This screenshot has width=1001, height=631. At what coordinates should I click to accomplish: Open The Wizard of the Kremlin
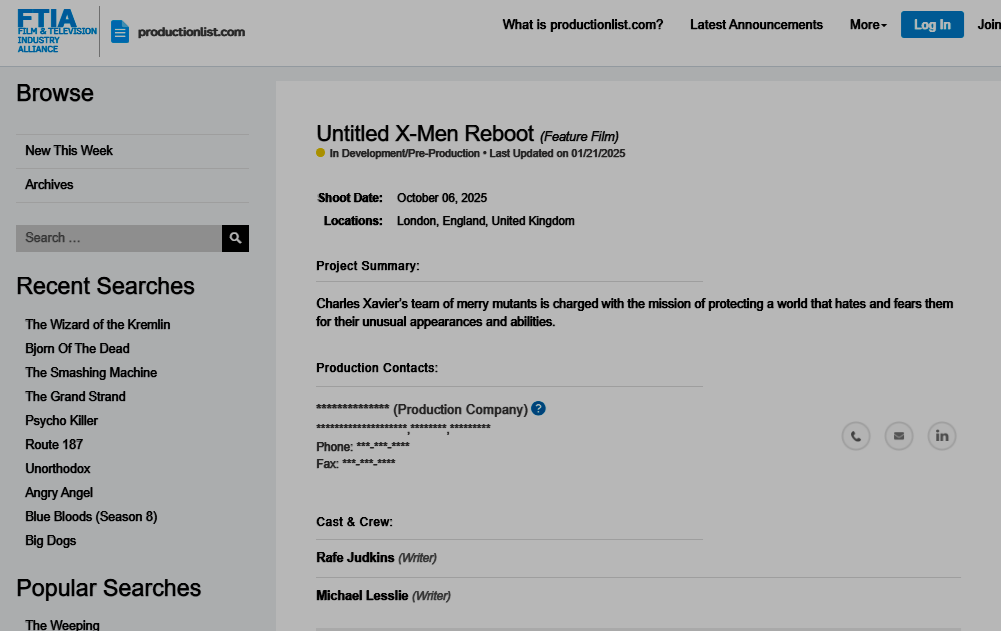[x=98, y=325]
